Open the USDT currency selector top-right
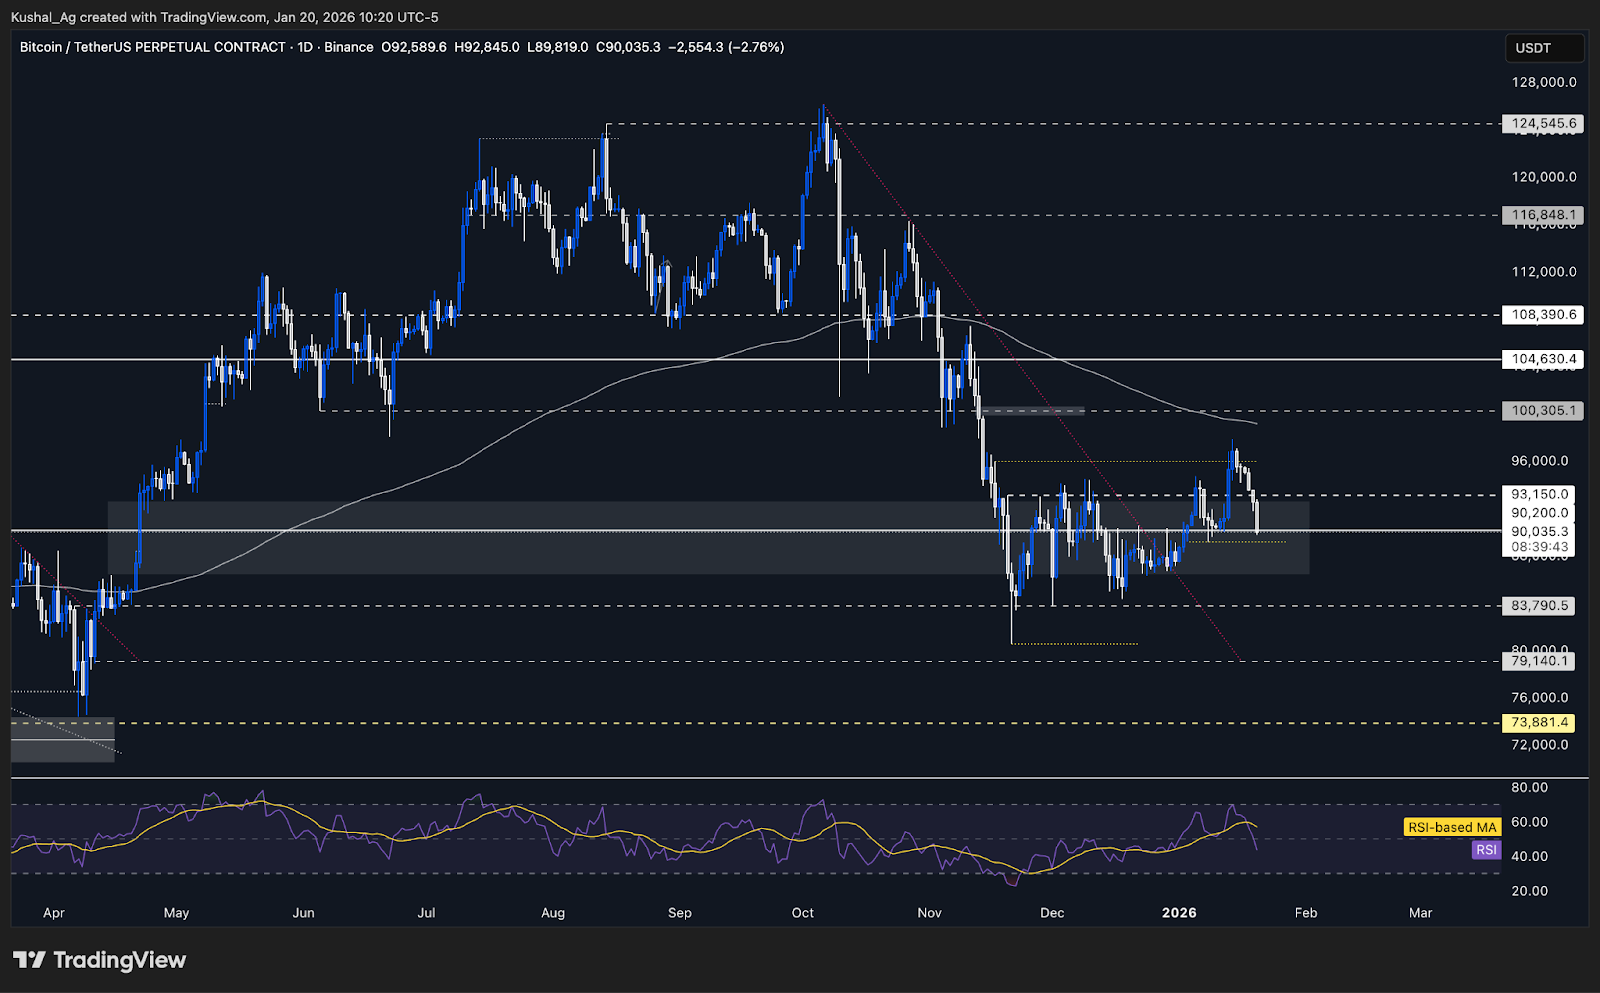This screenshot has height=993, width=1600. [1545, 47]
